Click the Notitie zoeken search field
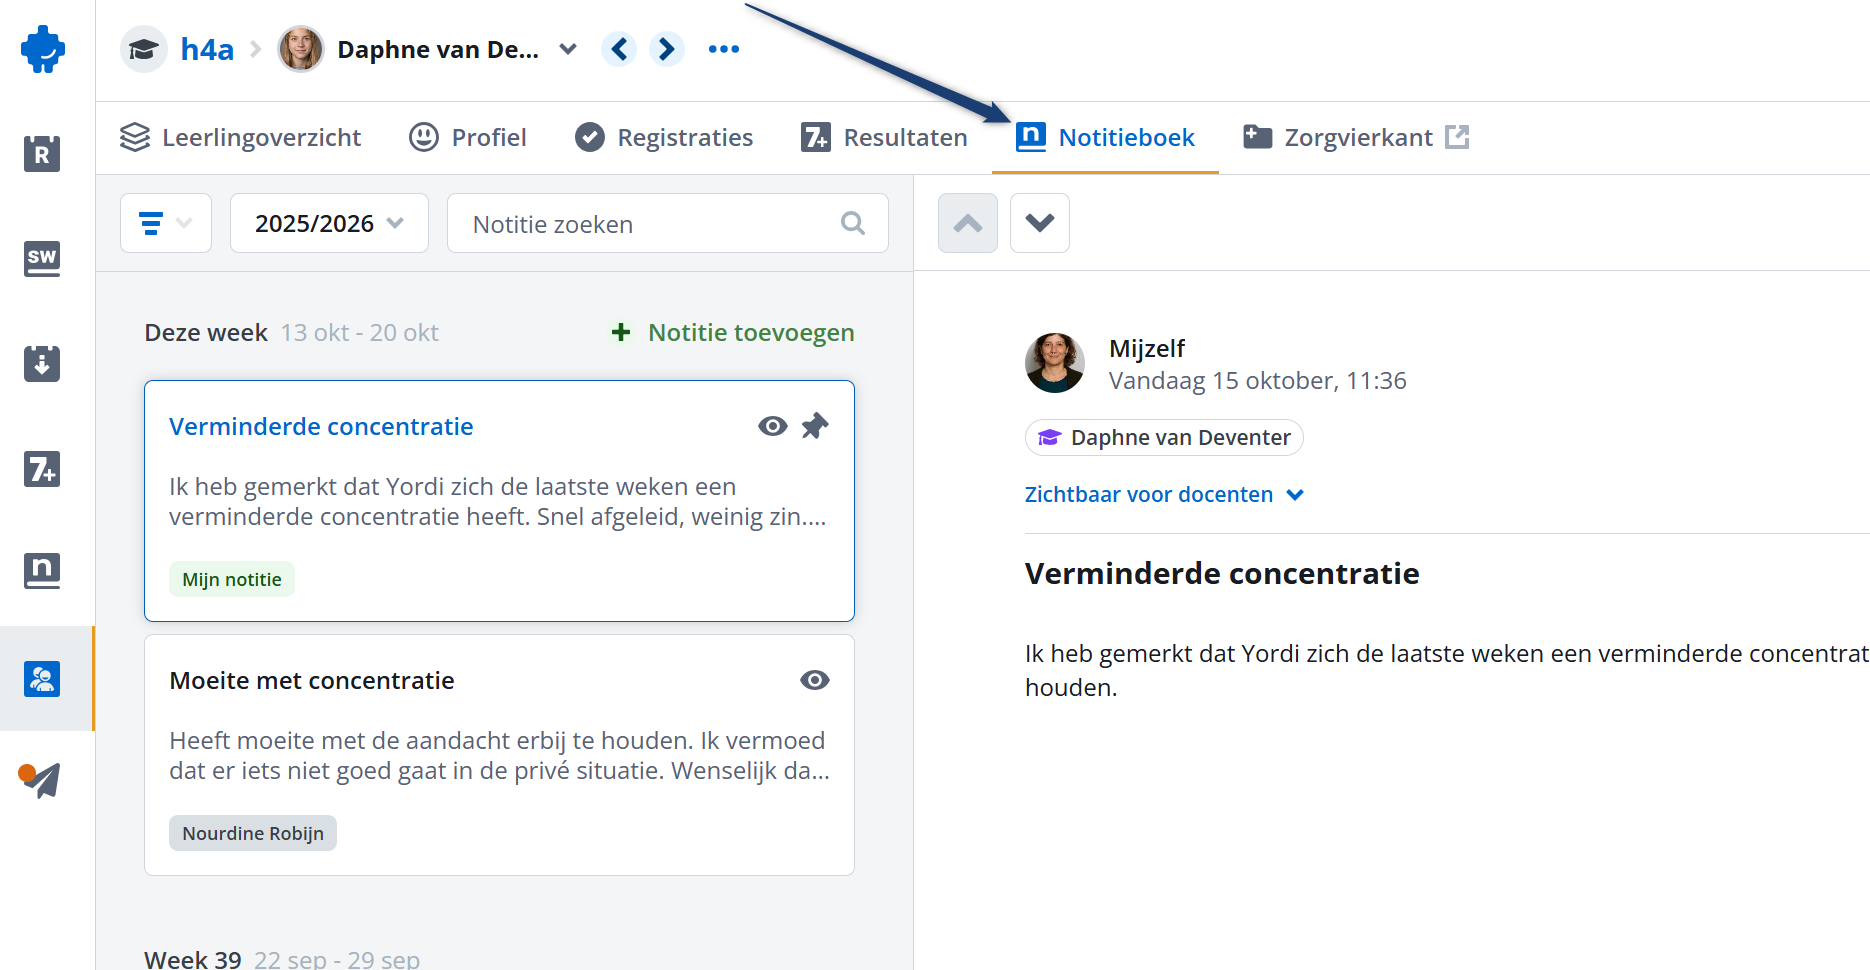 coord(650,224)
